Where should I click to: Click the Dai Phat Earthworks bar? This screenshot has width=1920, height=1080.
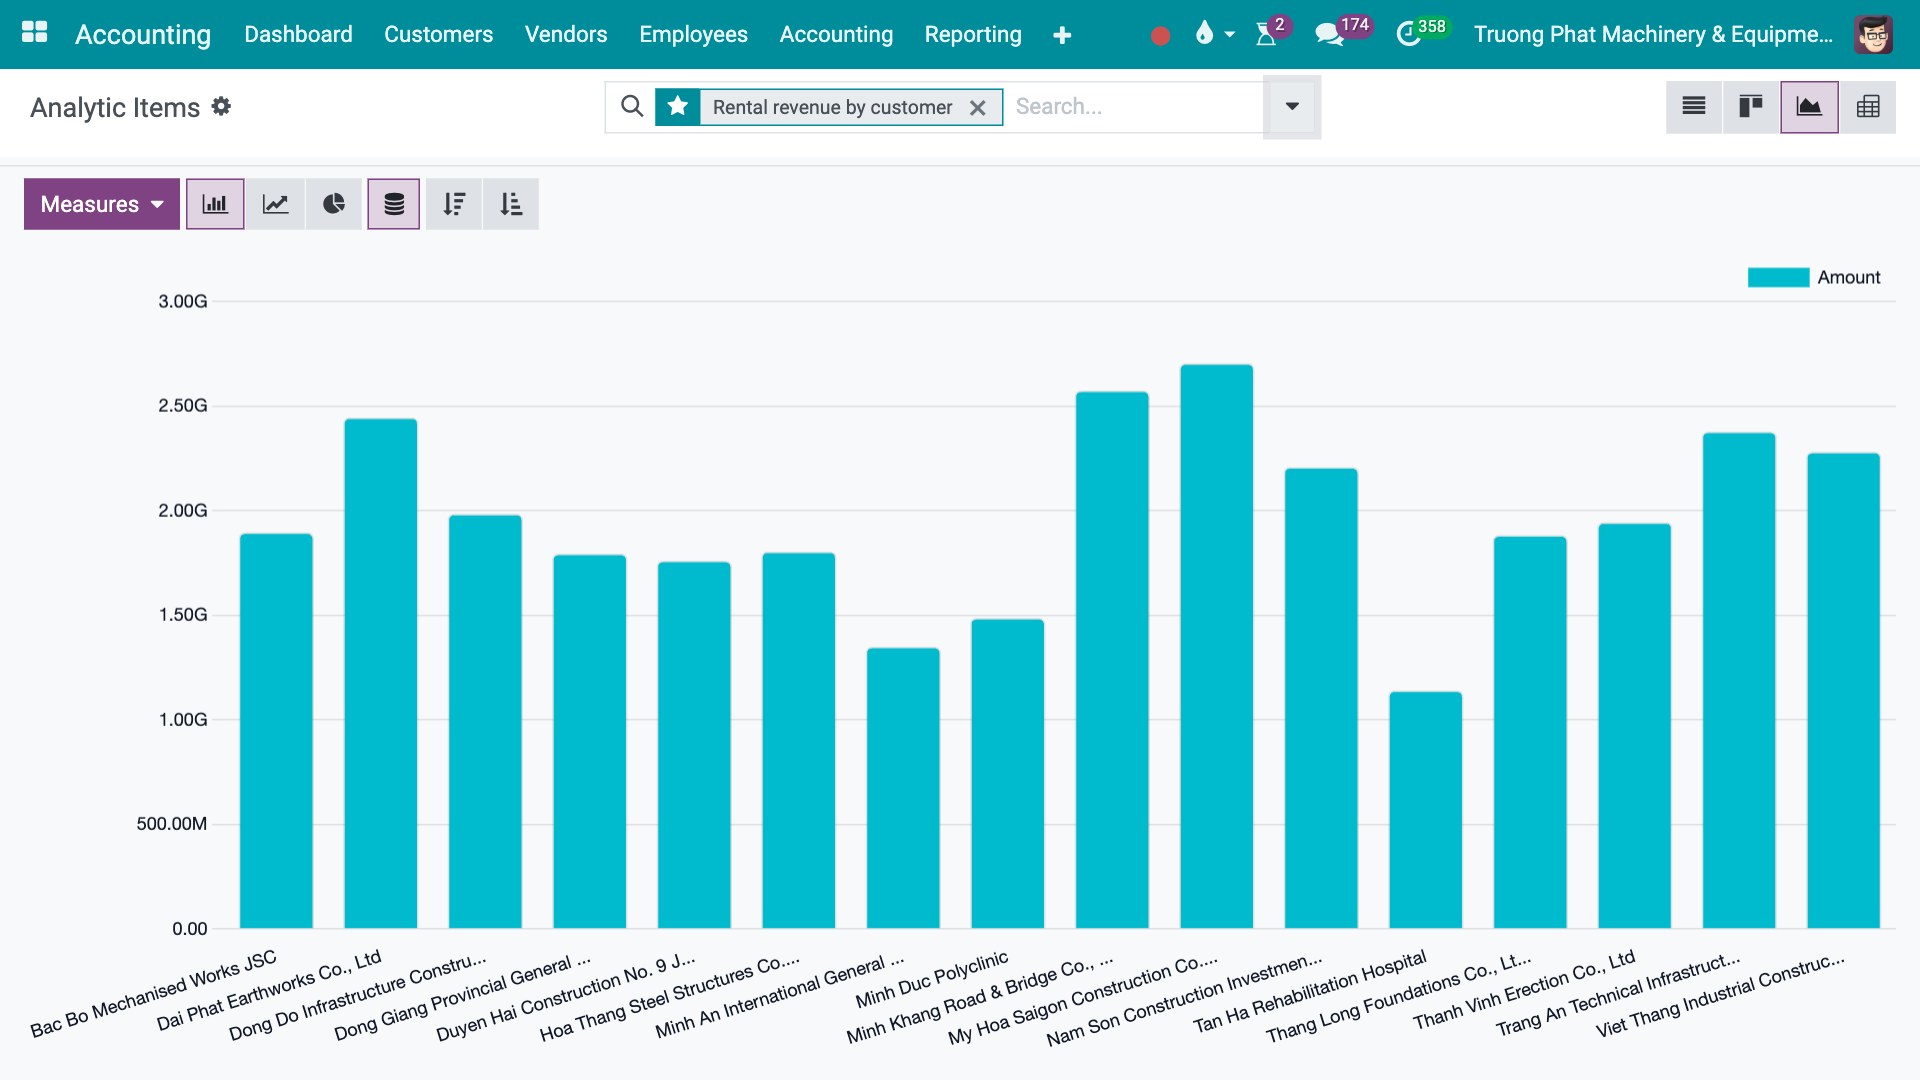[x=380, y=673]
